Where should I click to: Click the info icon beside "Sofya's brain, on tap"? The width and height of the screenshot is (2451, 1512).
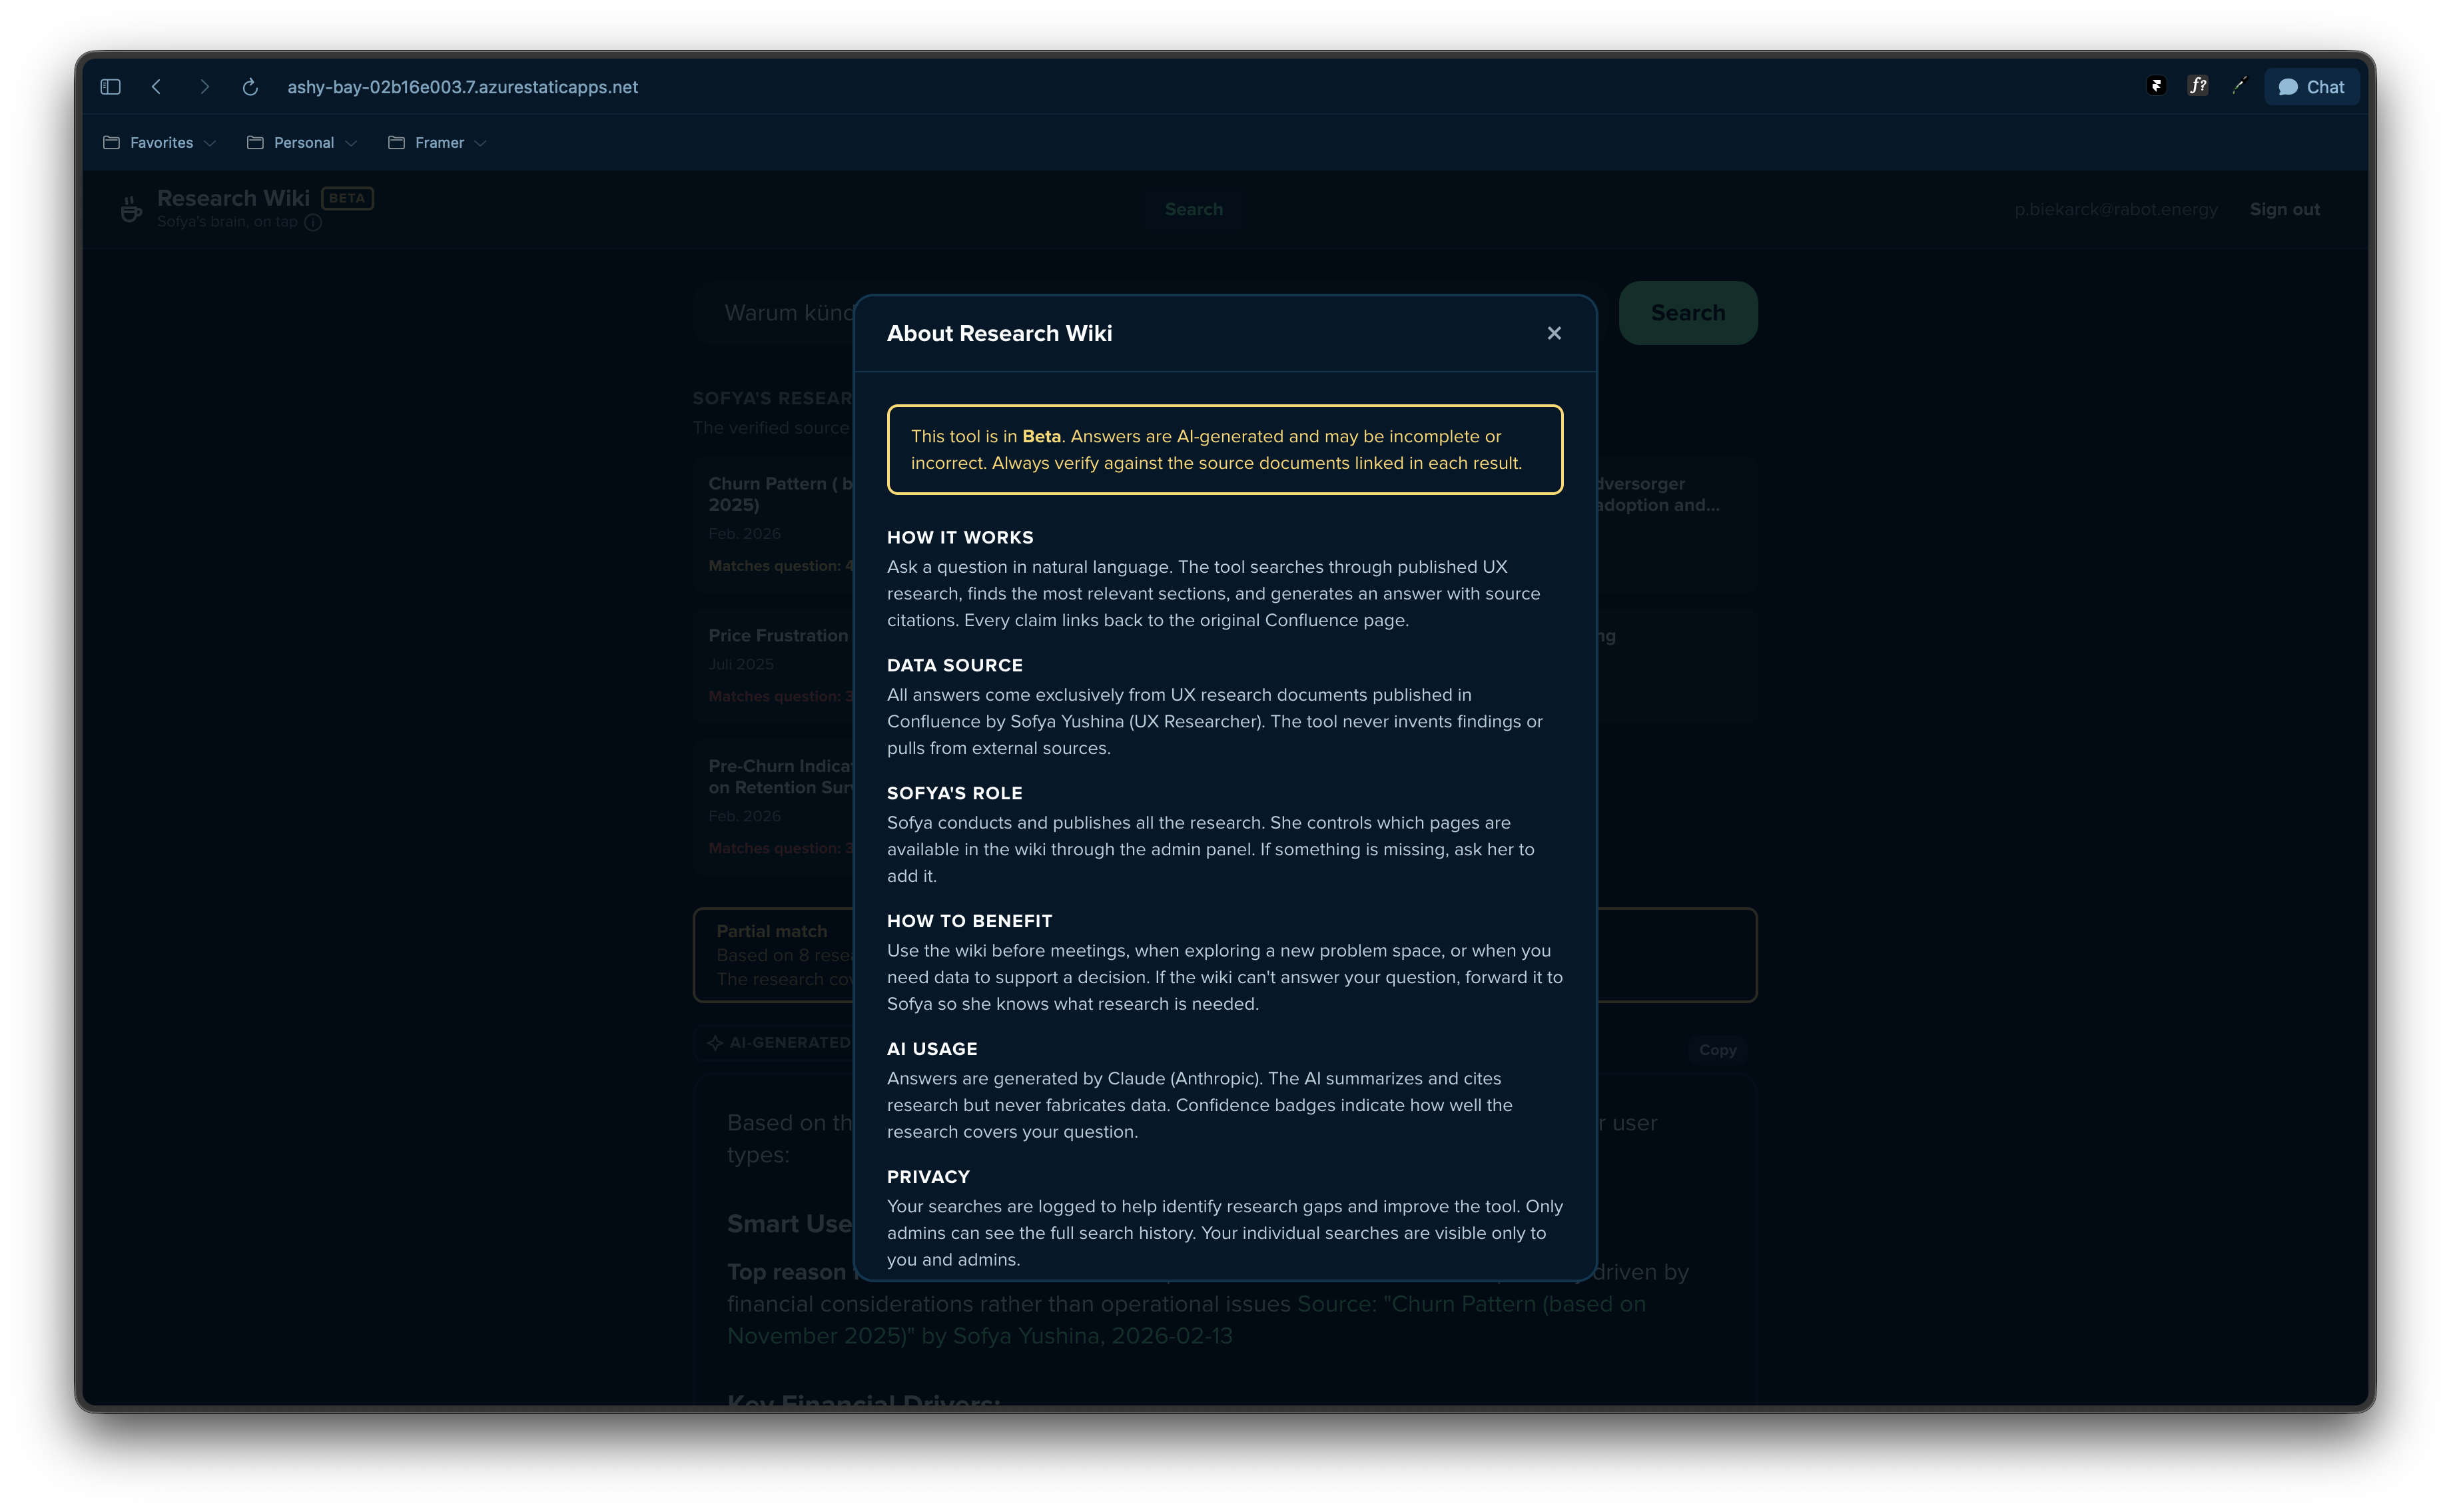coord(315,222)
